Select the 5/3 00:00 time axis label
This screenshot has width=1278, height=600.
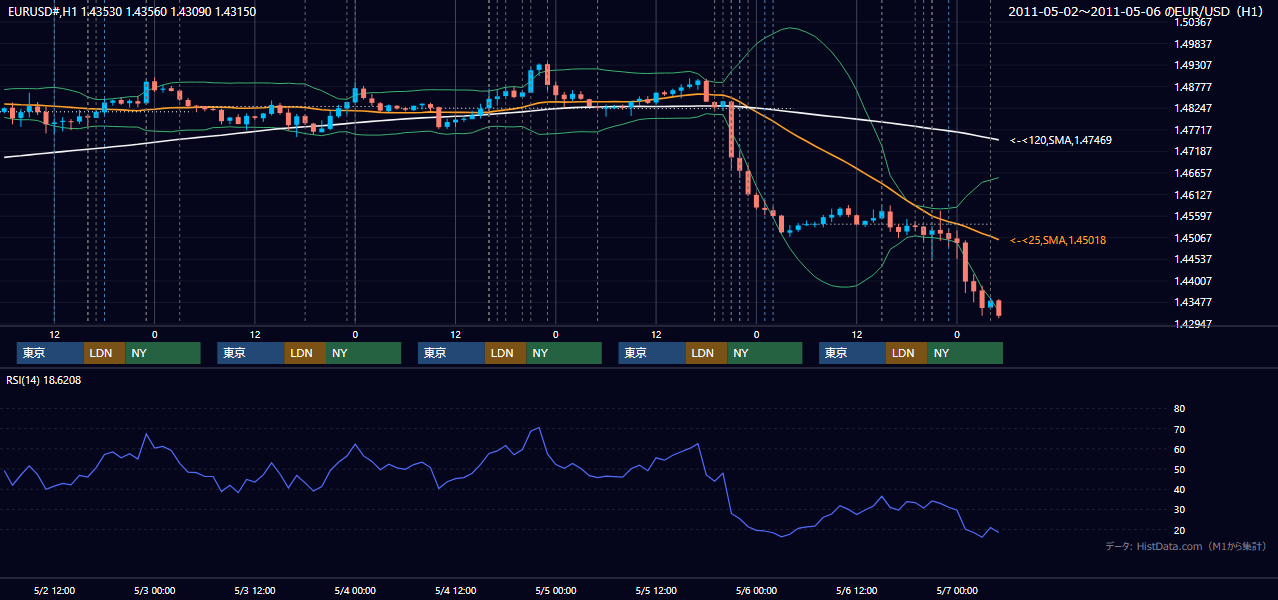154,590
